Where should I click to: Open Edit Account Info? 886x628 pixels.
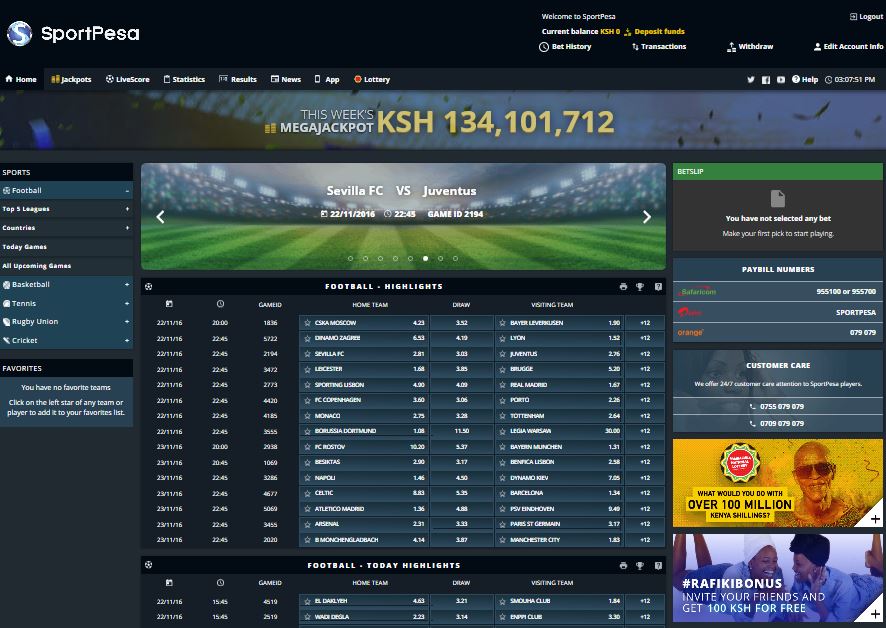[848, 47]
